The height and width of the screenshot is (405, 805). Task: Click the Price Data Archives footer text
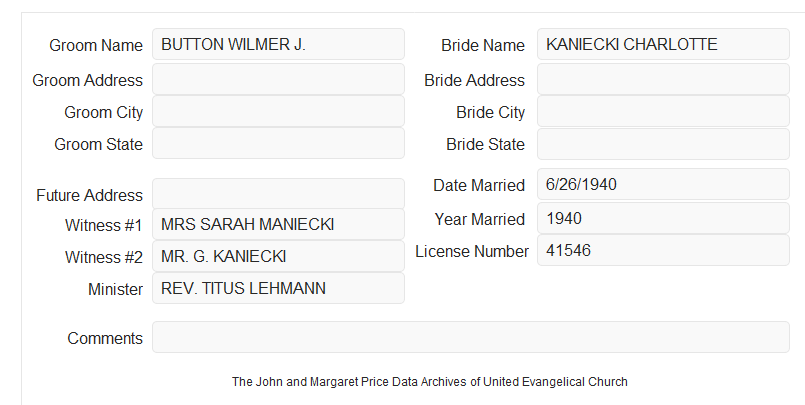pyautogui.click(x=430, y=382)
